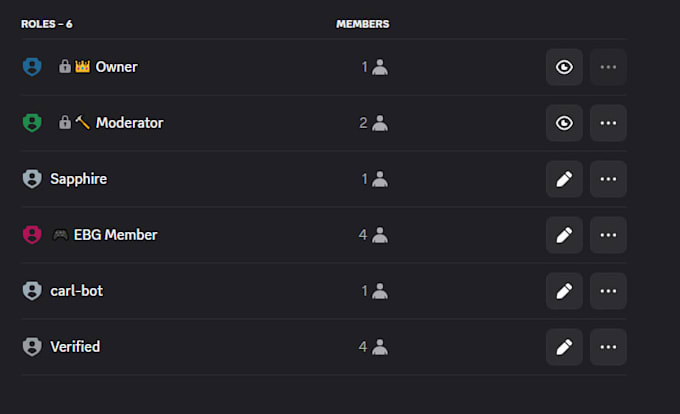Image resolution: width=680 pixels, height=414 pixels.
Task: Open more options for carl-bot role
Action: coord(608,291)
